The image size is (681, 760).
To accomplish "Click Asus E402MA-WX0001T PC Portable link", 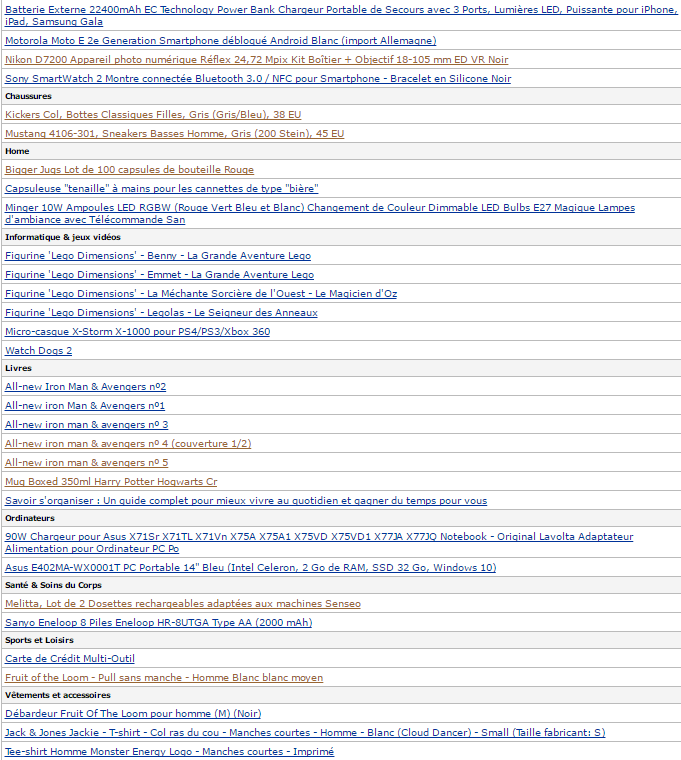I will [x=251, y=567].
